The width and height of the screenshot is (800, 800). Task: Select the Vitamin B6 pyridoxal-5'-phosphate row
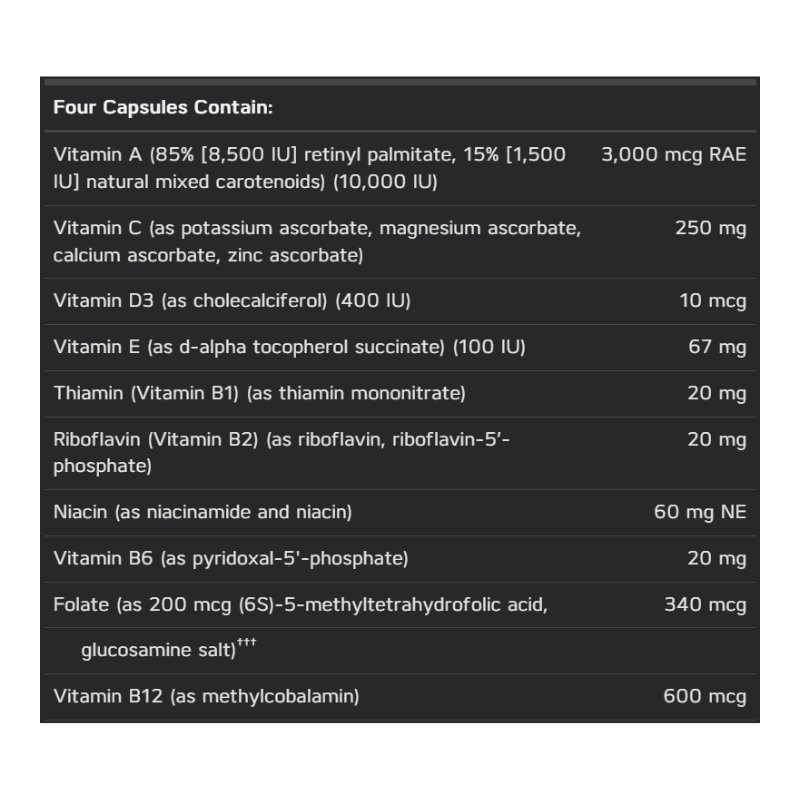pos(230,558)
